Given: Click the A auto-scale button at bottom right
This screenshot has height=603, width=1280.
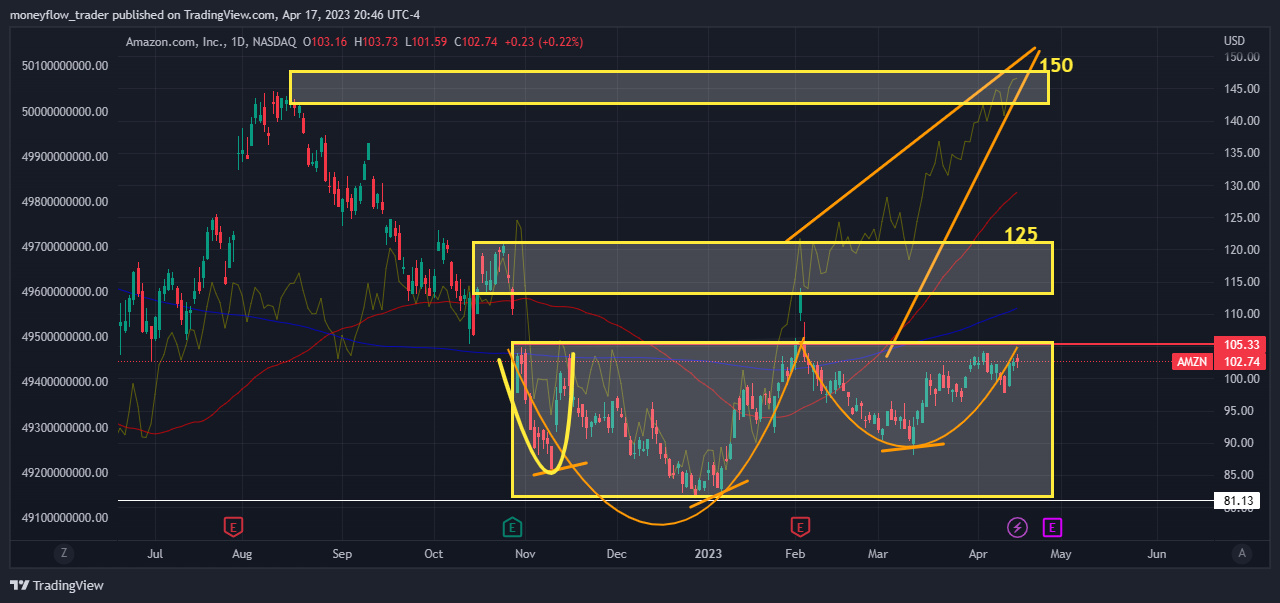Looking at the screenshot, I should coord(1241,553).
